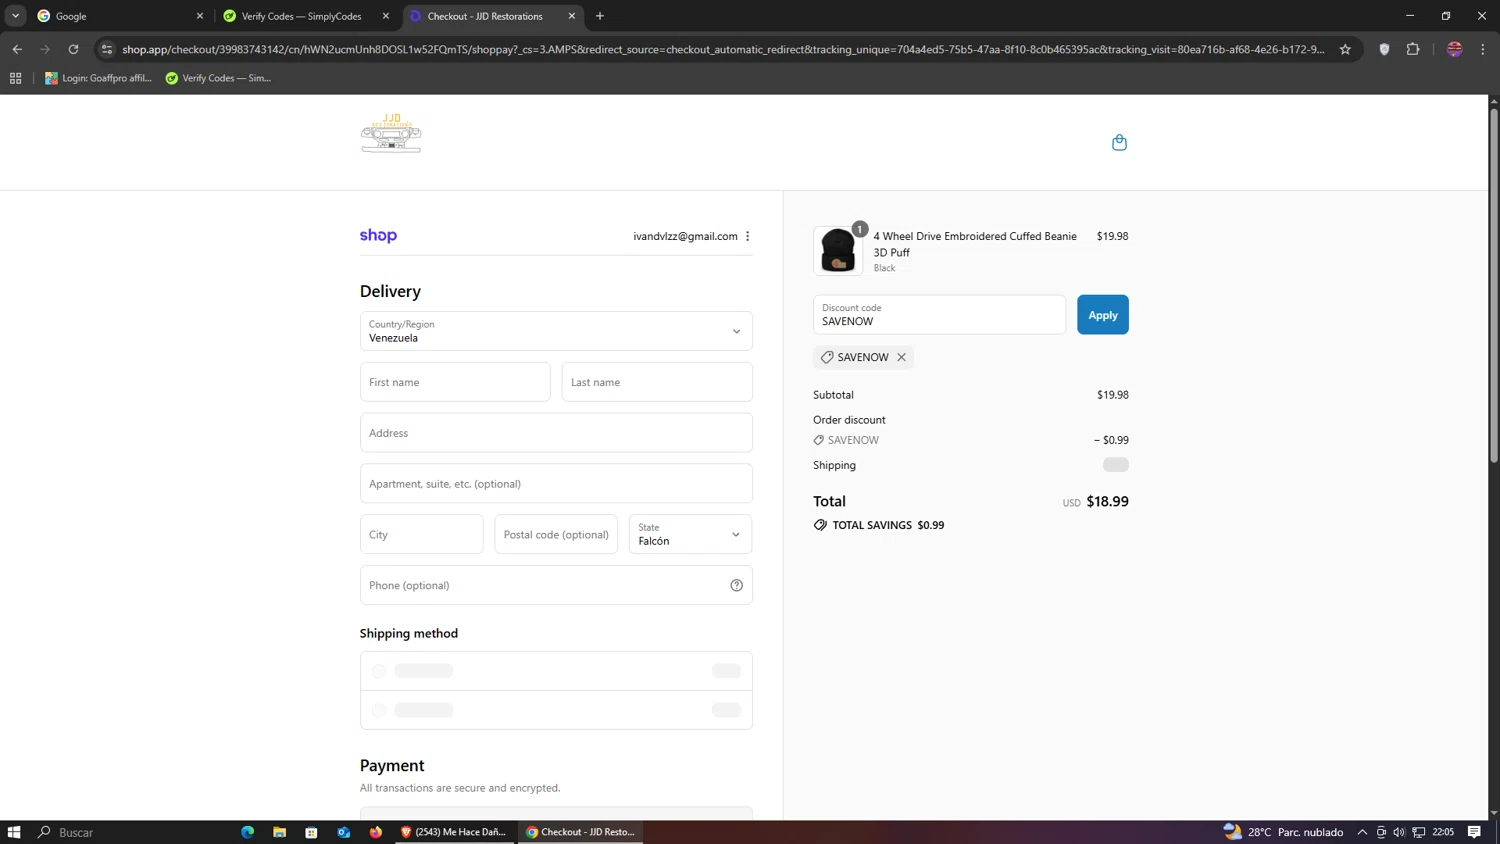This screenshot has height=844, width=1500.
Task: Bookmark this page with the star icon
Action: coord(1345,49)
